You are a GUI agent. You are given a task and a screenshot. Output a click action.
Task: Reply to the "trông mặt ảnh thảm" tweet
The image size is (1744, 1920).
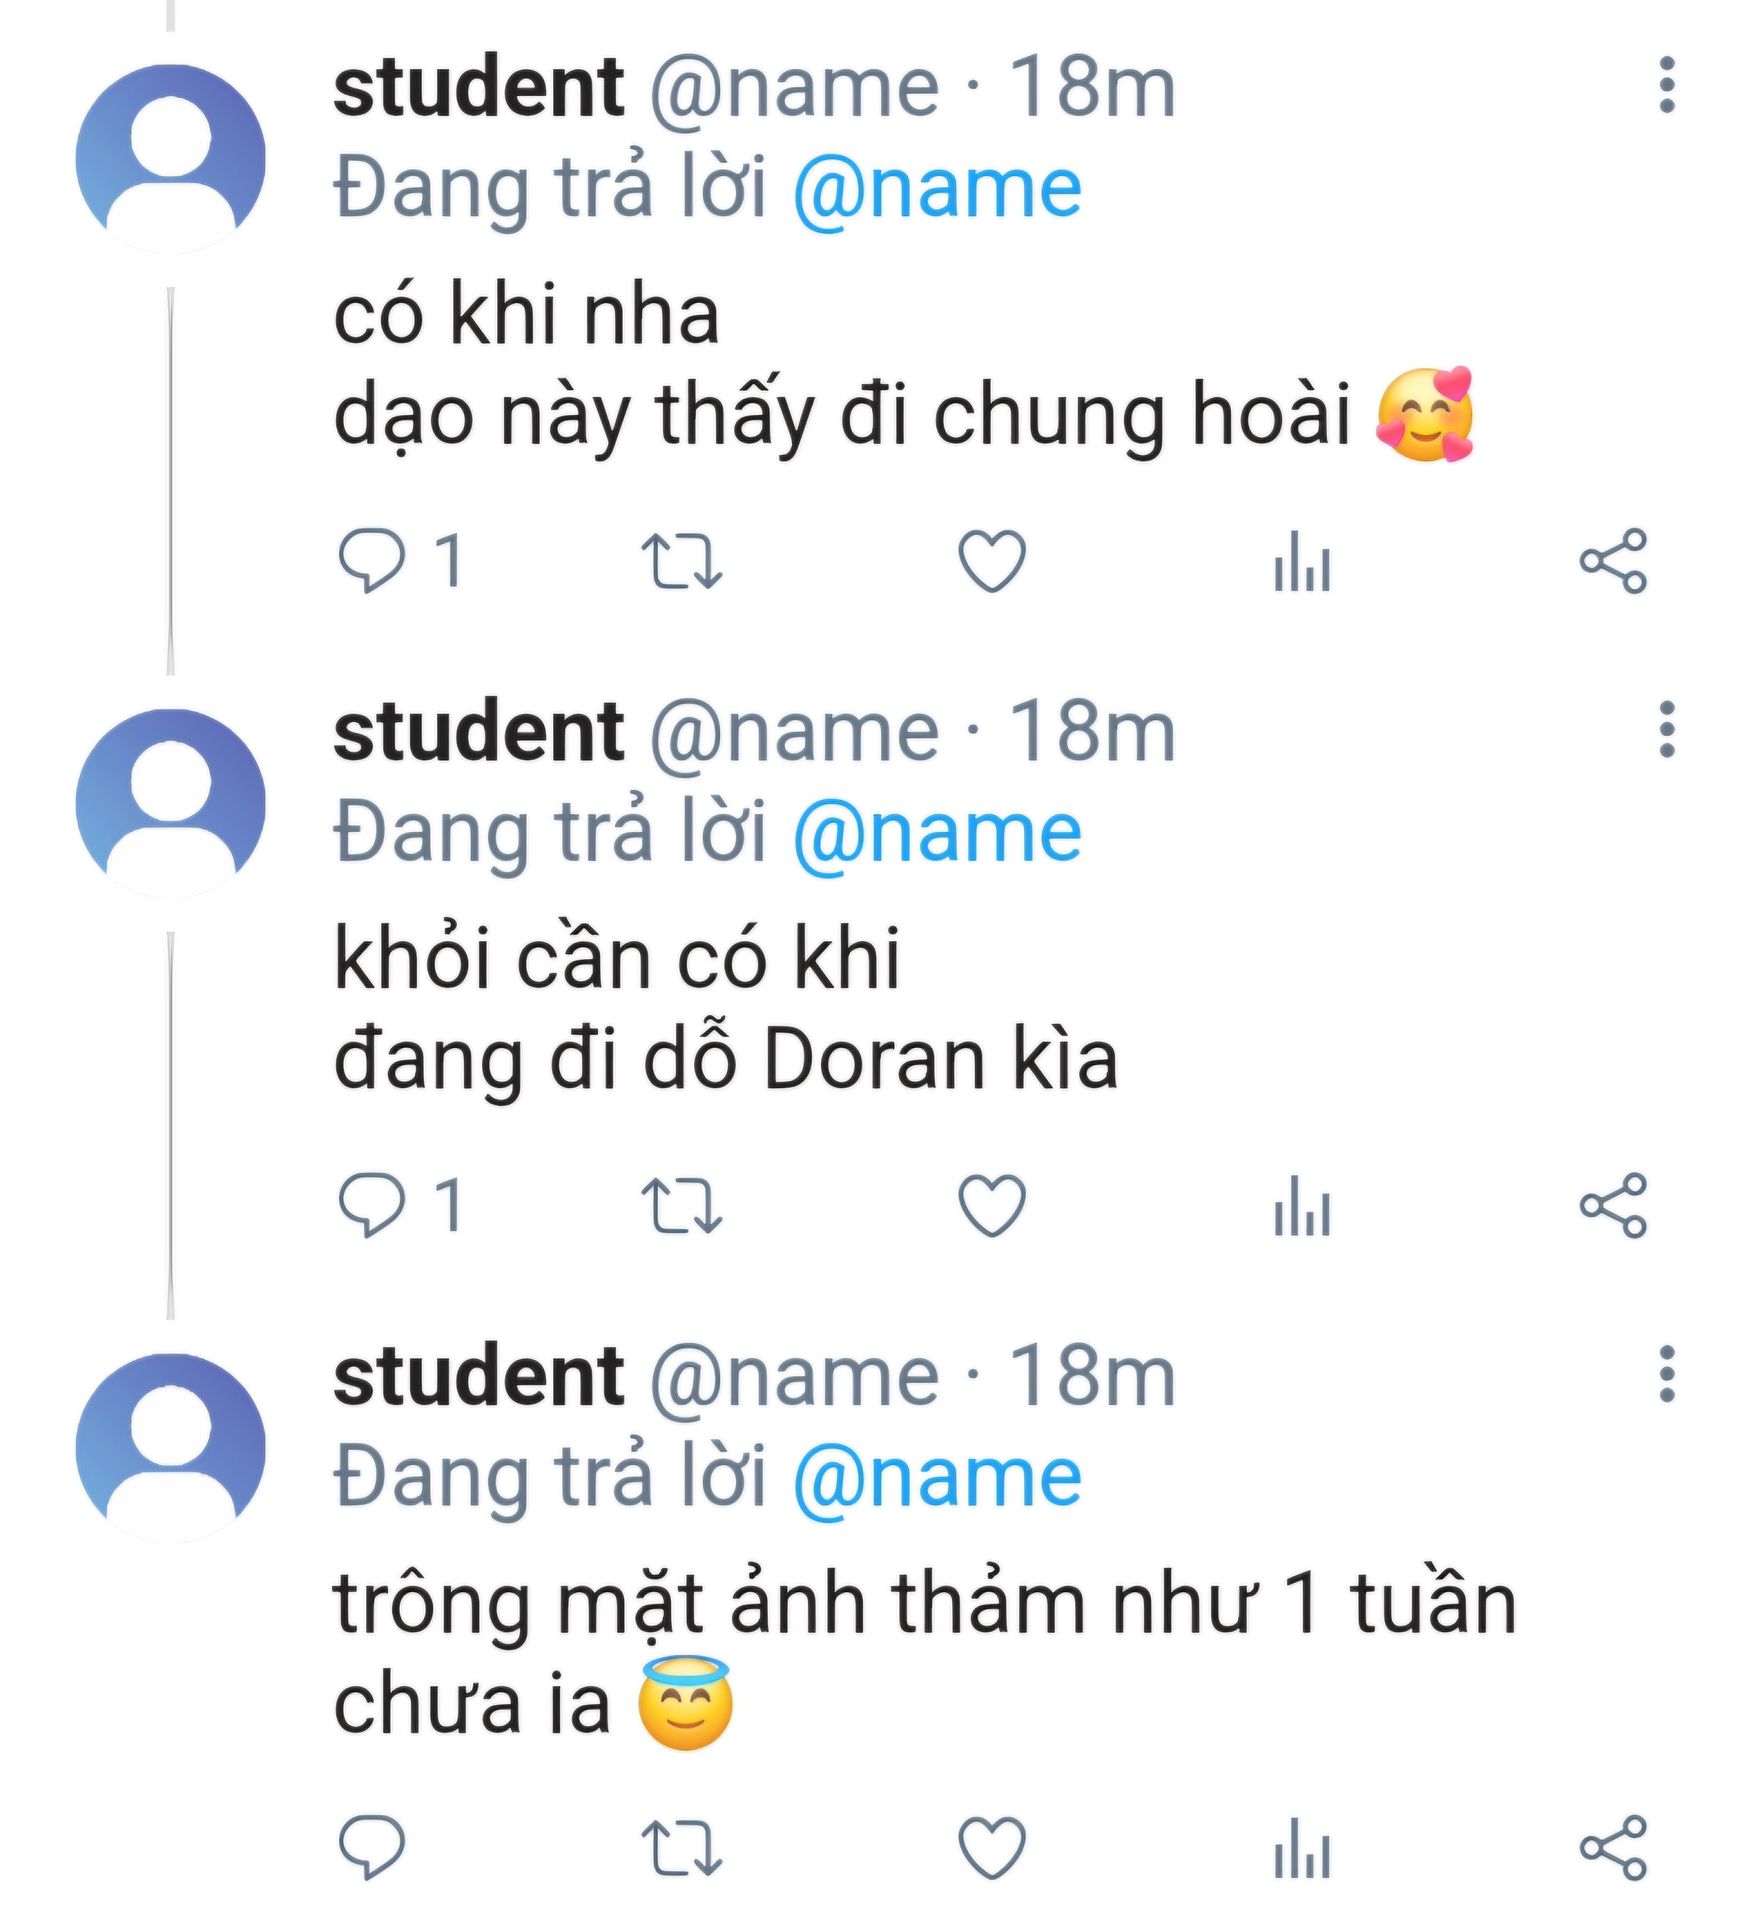click(x=372, y=1846)
